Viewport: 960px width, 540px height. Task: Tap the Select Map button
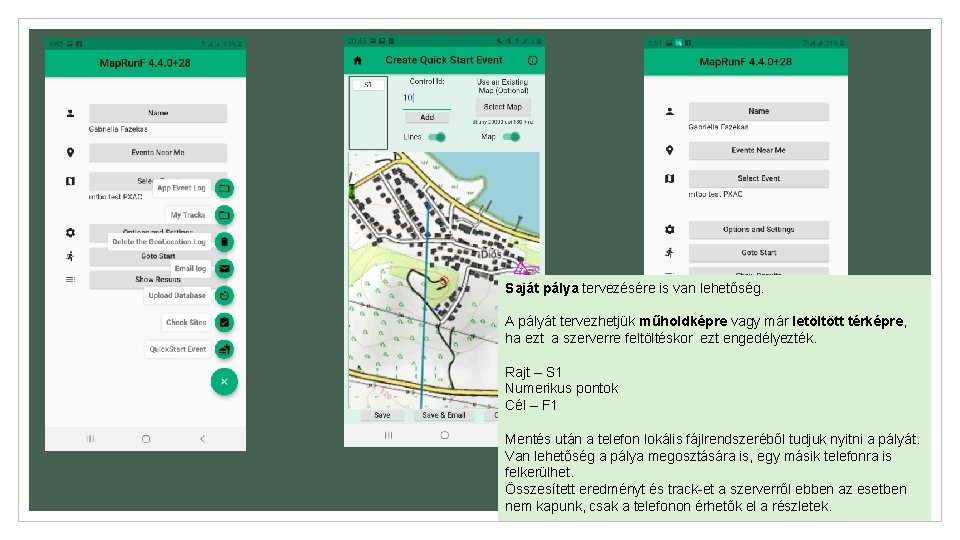(503, 107)
